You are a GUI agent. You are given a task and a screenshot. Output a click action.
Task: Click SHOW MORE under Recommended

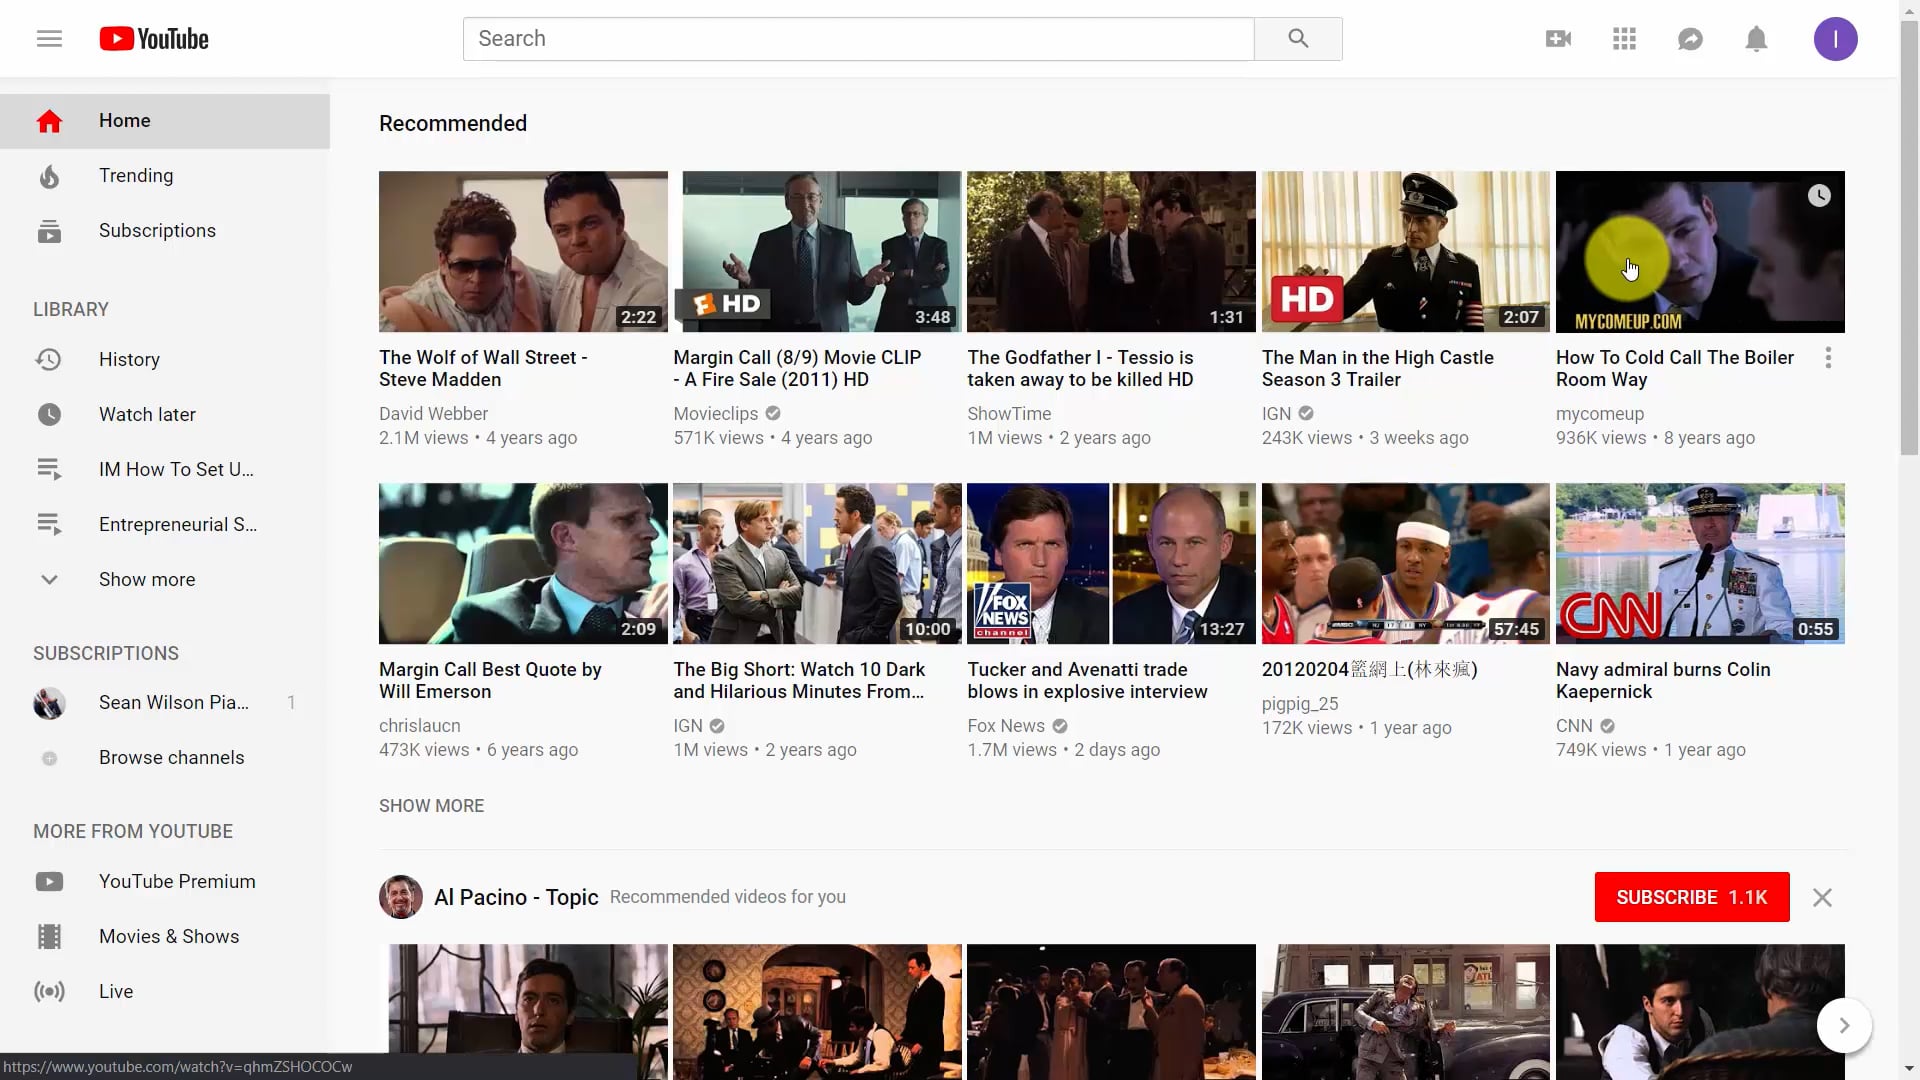[431, 806]
